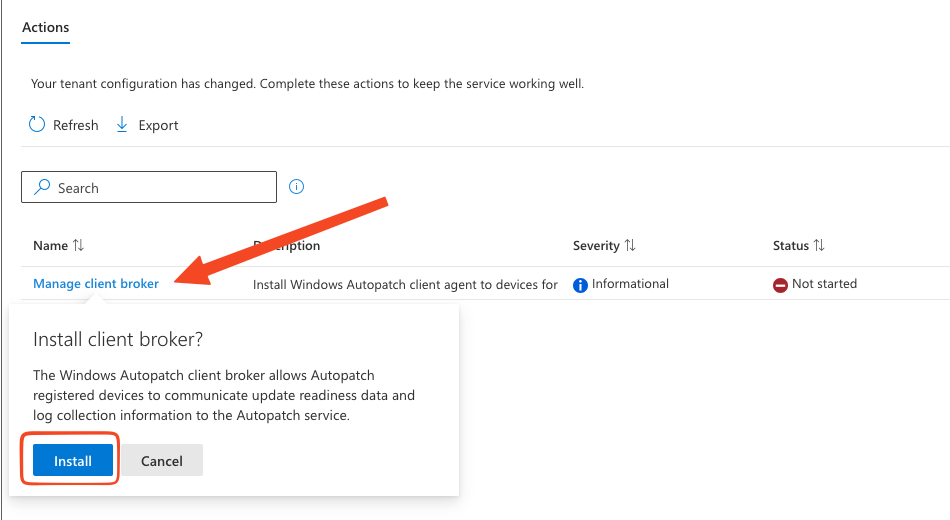Click the sort arrows next to Severity
The height and width of the screenshot is (520, 950).
[x=630, y=246]
